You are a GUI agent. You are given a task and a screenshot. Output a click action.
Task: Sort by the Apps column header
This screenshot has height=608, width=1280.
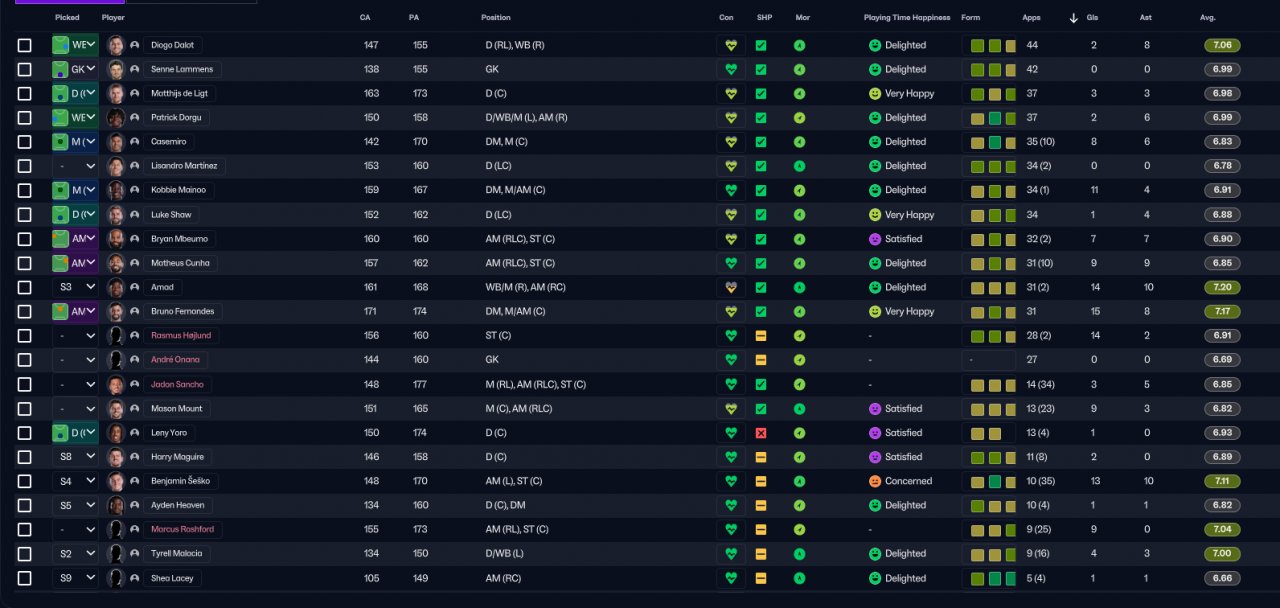pyautogui.click(x=1031, y=18)
